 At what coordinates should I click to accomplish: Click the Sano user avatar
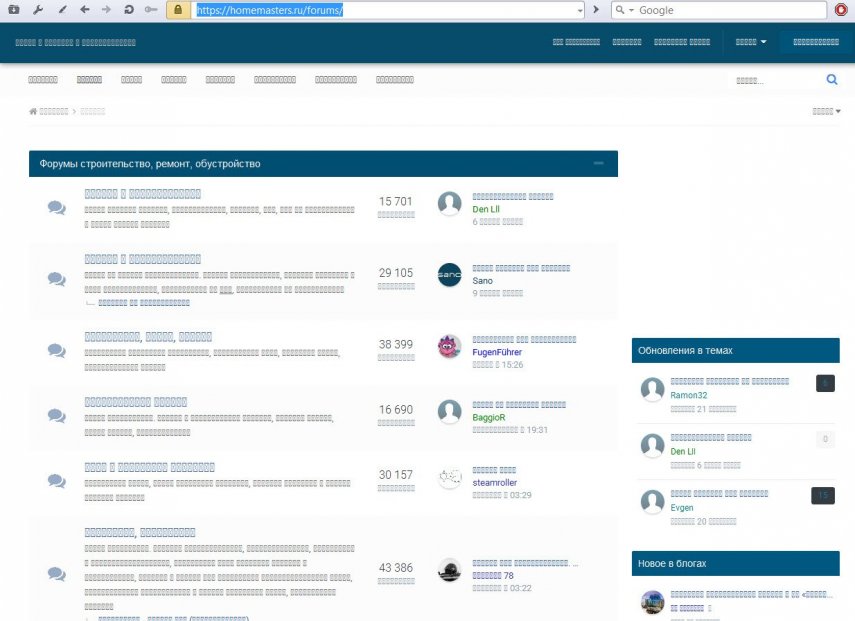pos(450,275)
